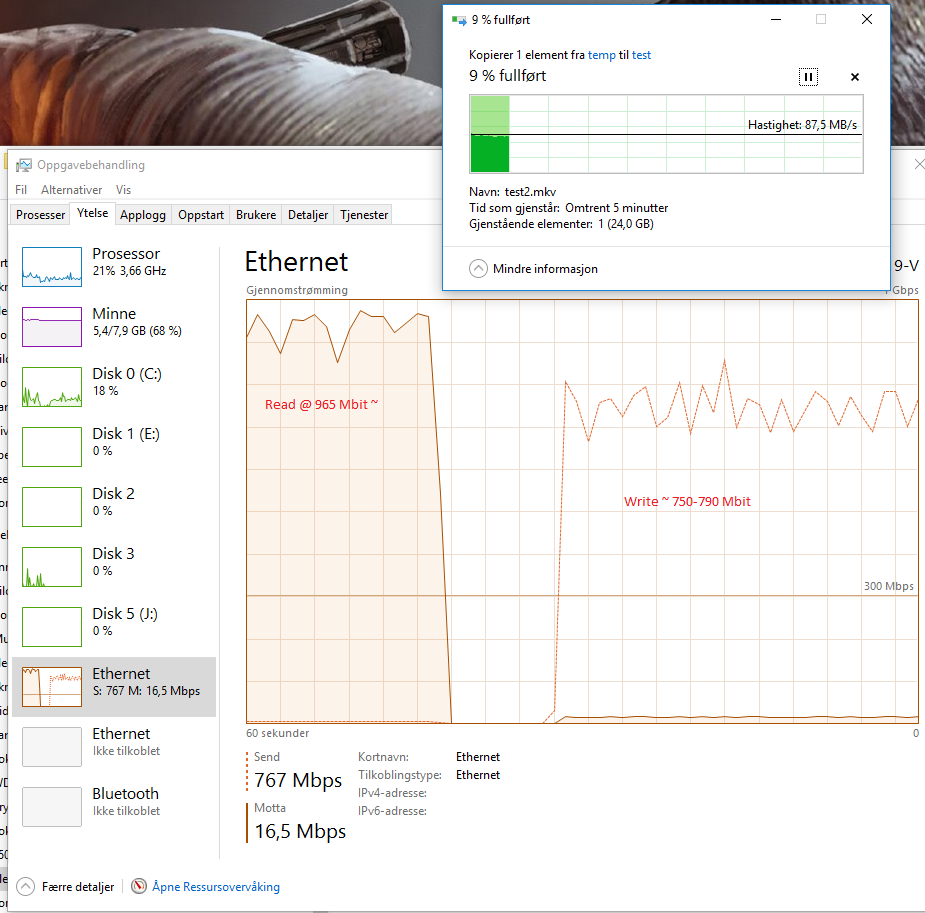Click the Resource Monitor icon
The height and width of the screenshot is (913, 925).
coord(139,886)
